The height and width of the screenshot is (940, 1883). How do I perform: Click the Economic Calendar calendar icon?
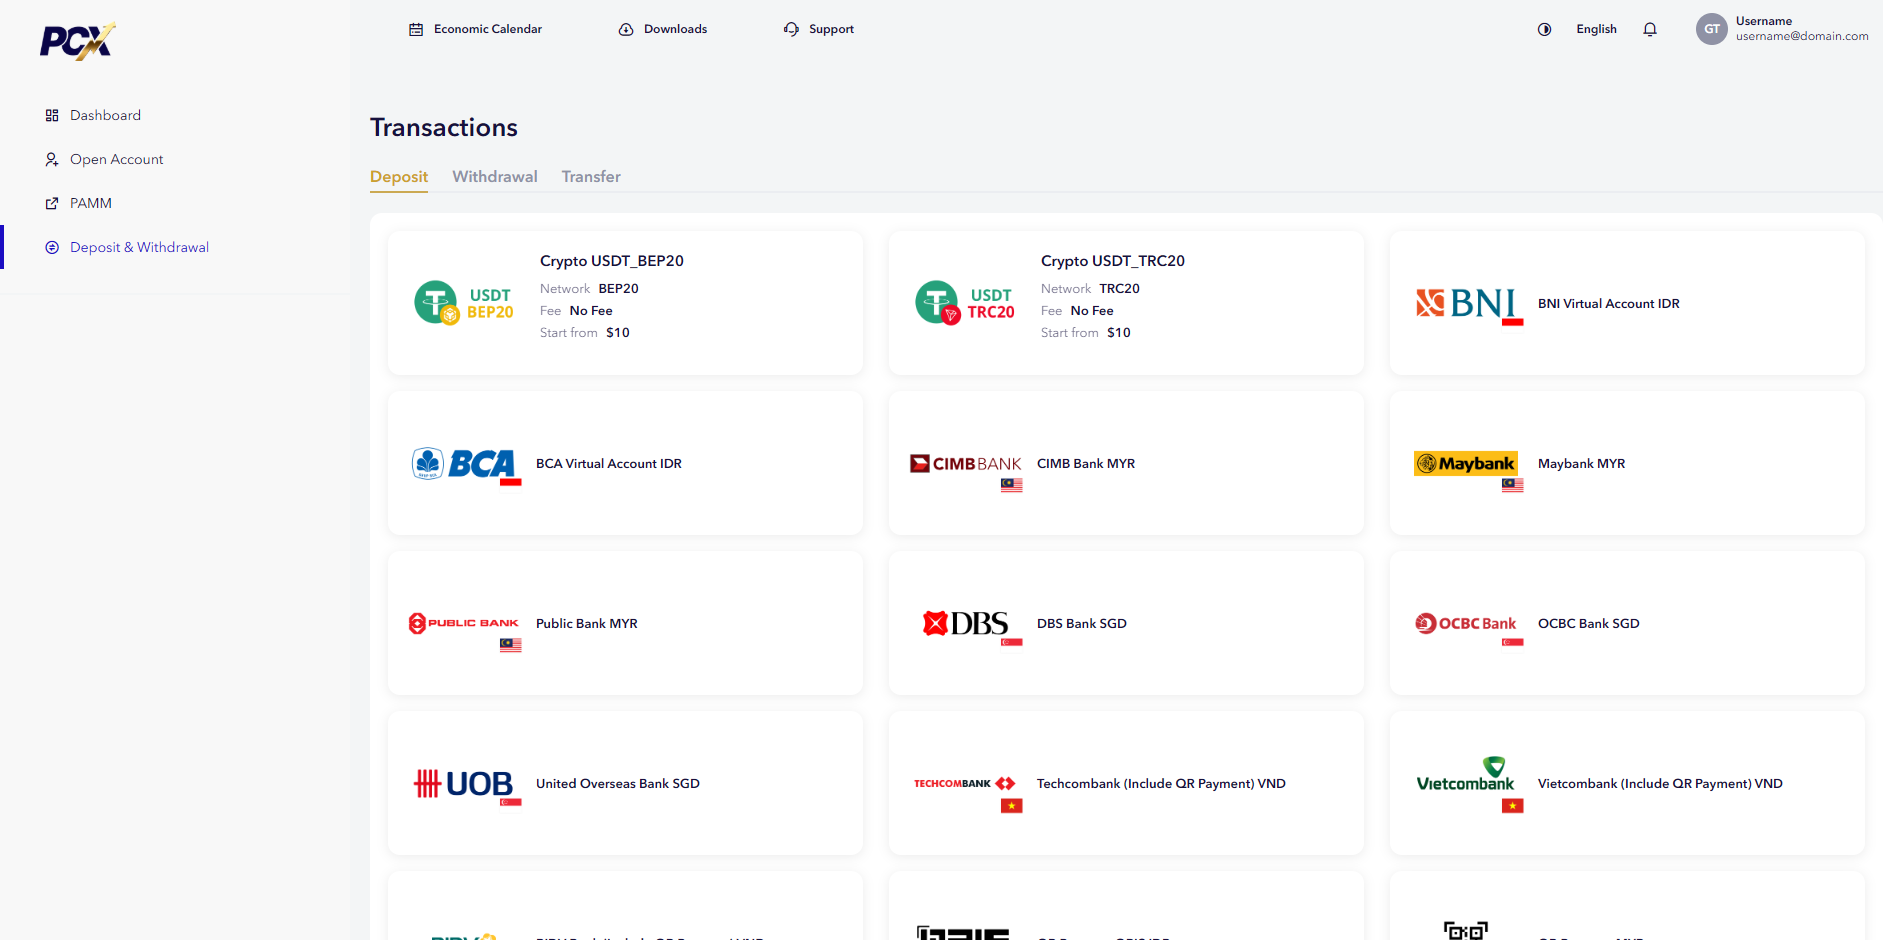pyautogui.click(x=416, y=29)
